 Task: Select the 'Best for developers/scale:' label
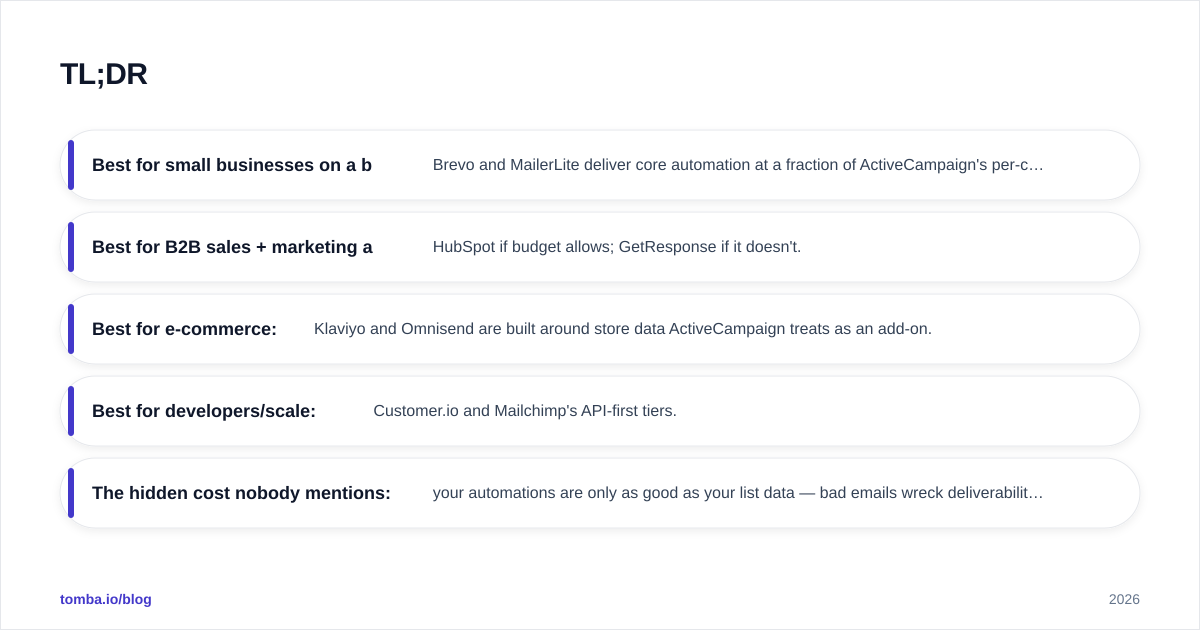pos(204,411)
